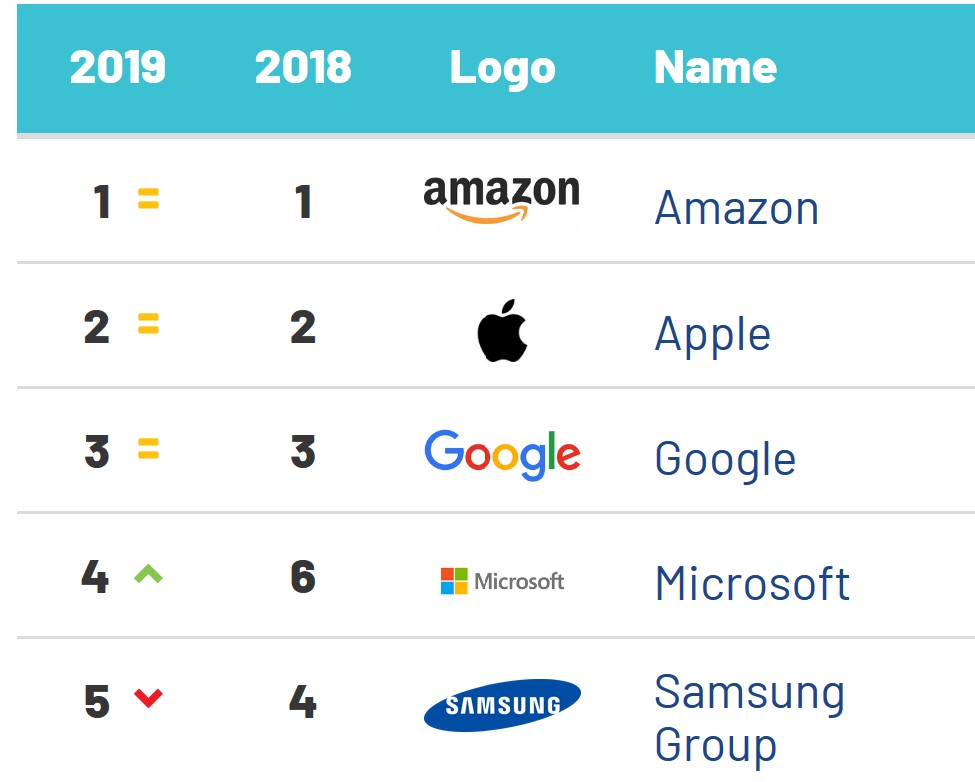Click the Apple logo
This screenshot has height=782, width=975.
coord(502,330)
